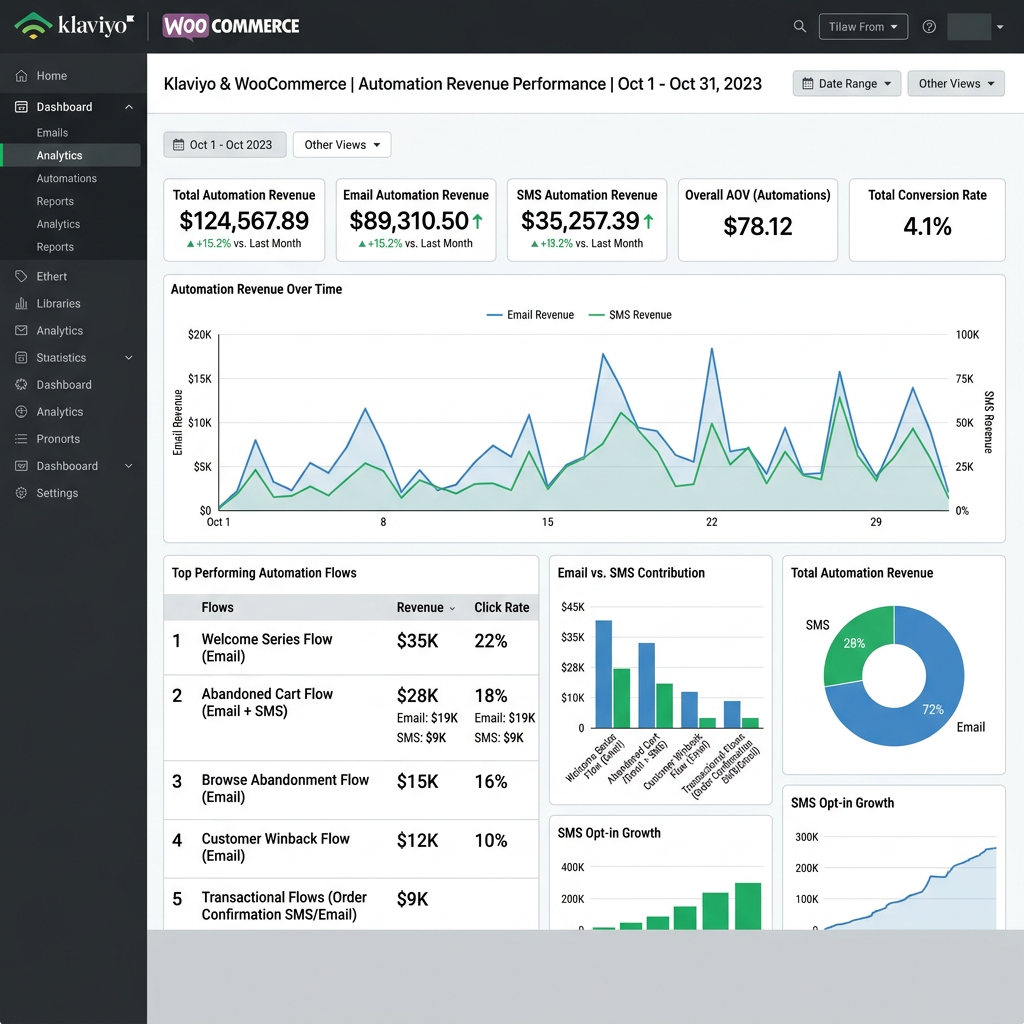The height and width of the screenshot is (1024, 1024).
Task: Click tallest green bar in SMS Opt-in Growth
Action: pos(748,906)
